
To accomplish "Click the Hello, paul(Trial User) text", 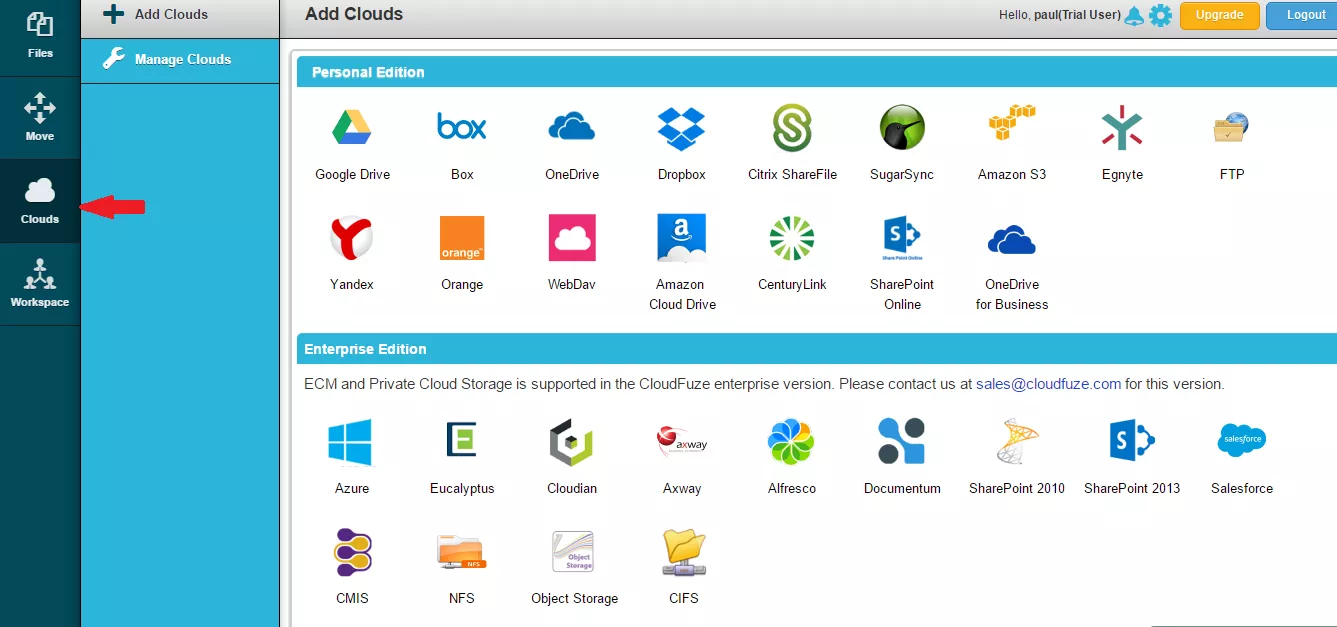I will 1060,15.
